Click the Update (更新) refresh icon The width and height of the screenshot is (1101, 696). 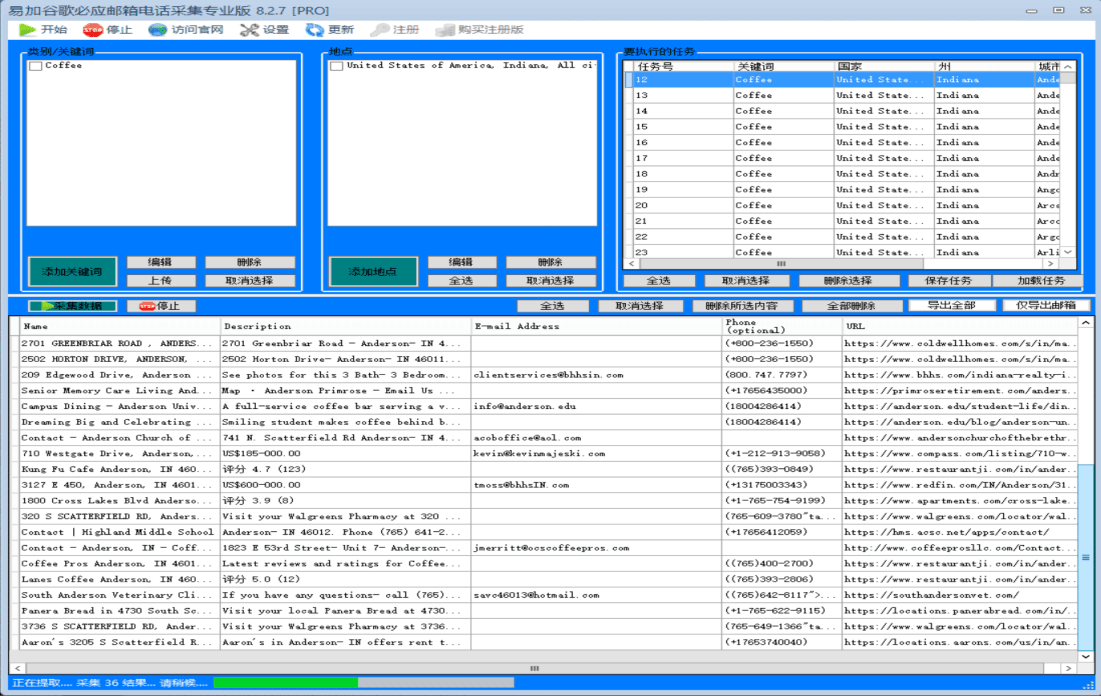coord(314,29)
